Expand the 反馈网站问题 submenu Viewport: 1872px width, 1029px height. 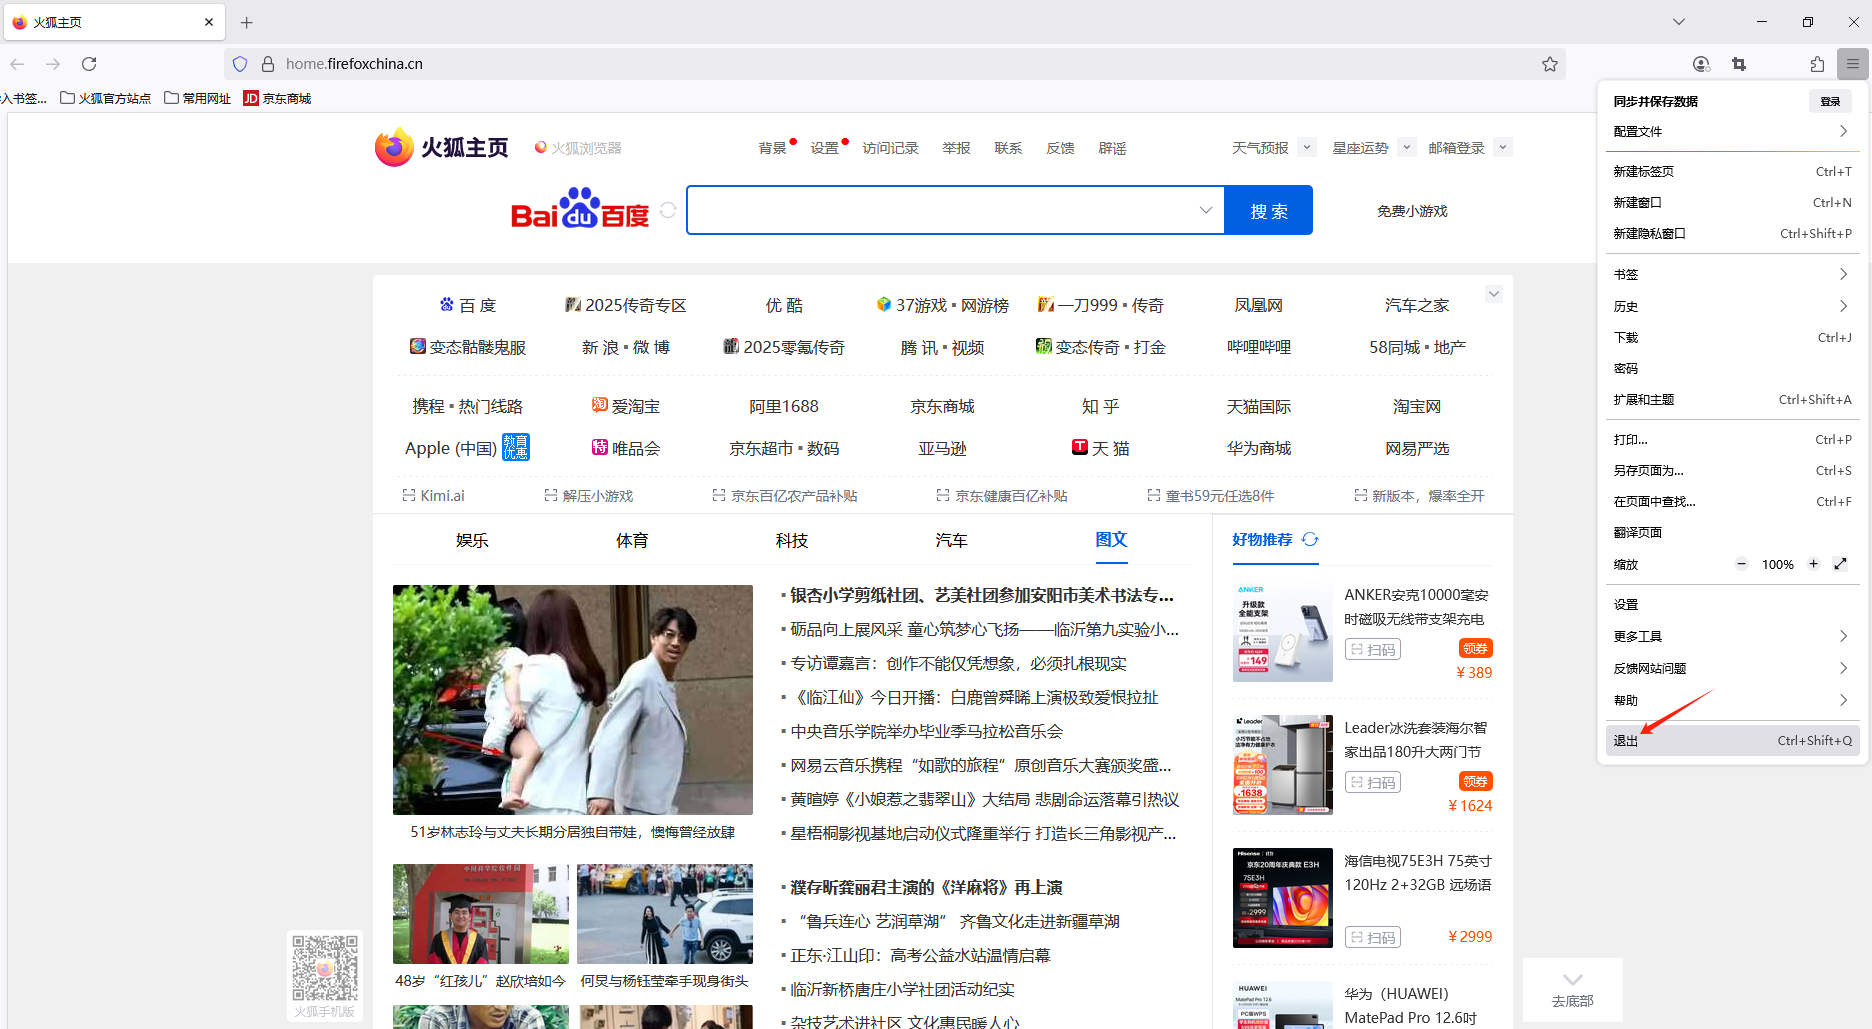click(1732, 668)
